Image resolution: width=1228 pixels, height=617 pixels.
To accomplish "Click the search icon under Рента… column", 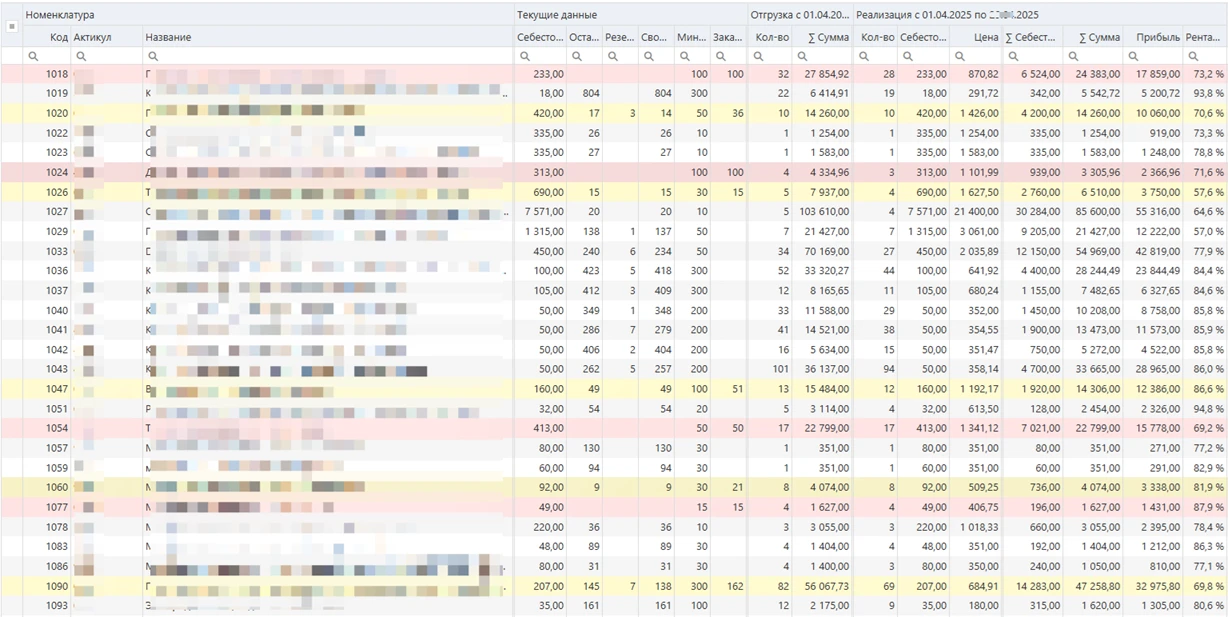I will tap(1193, 57).
